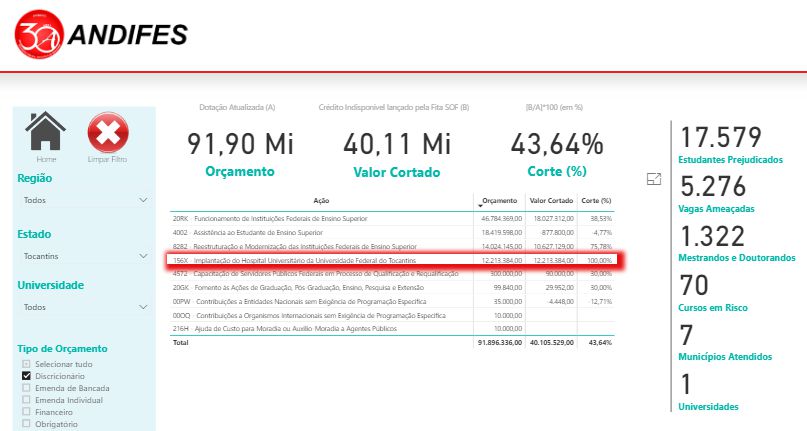This screenshot has height=431, width=807.
Task: Select the Financeiro budget type checkbox
Action: [x=27, y=411]
